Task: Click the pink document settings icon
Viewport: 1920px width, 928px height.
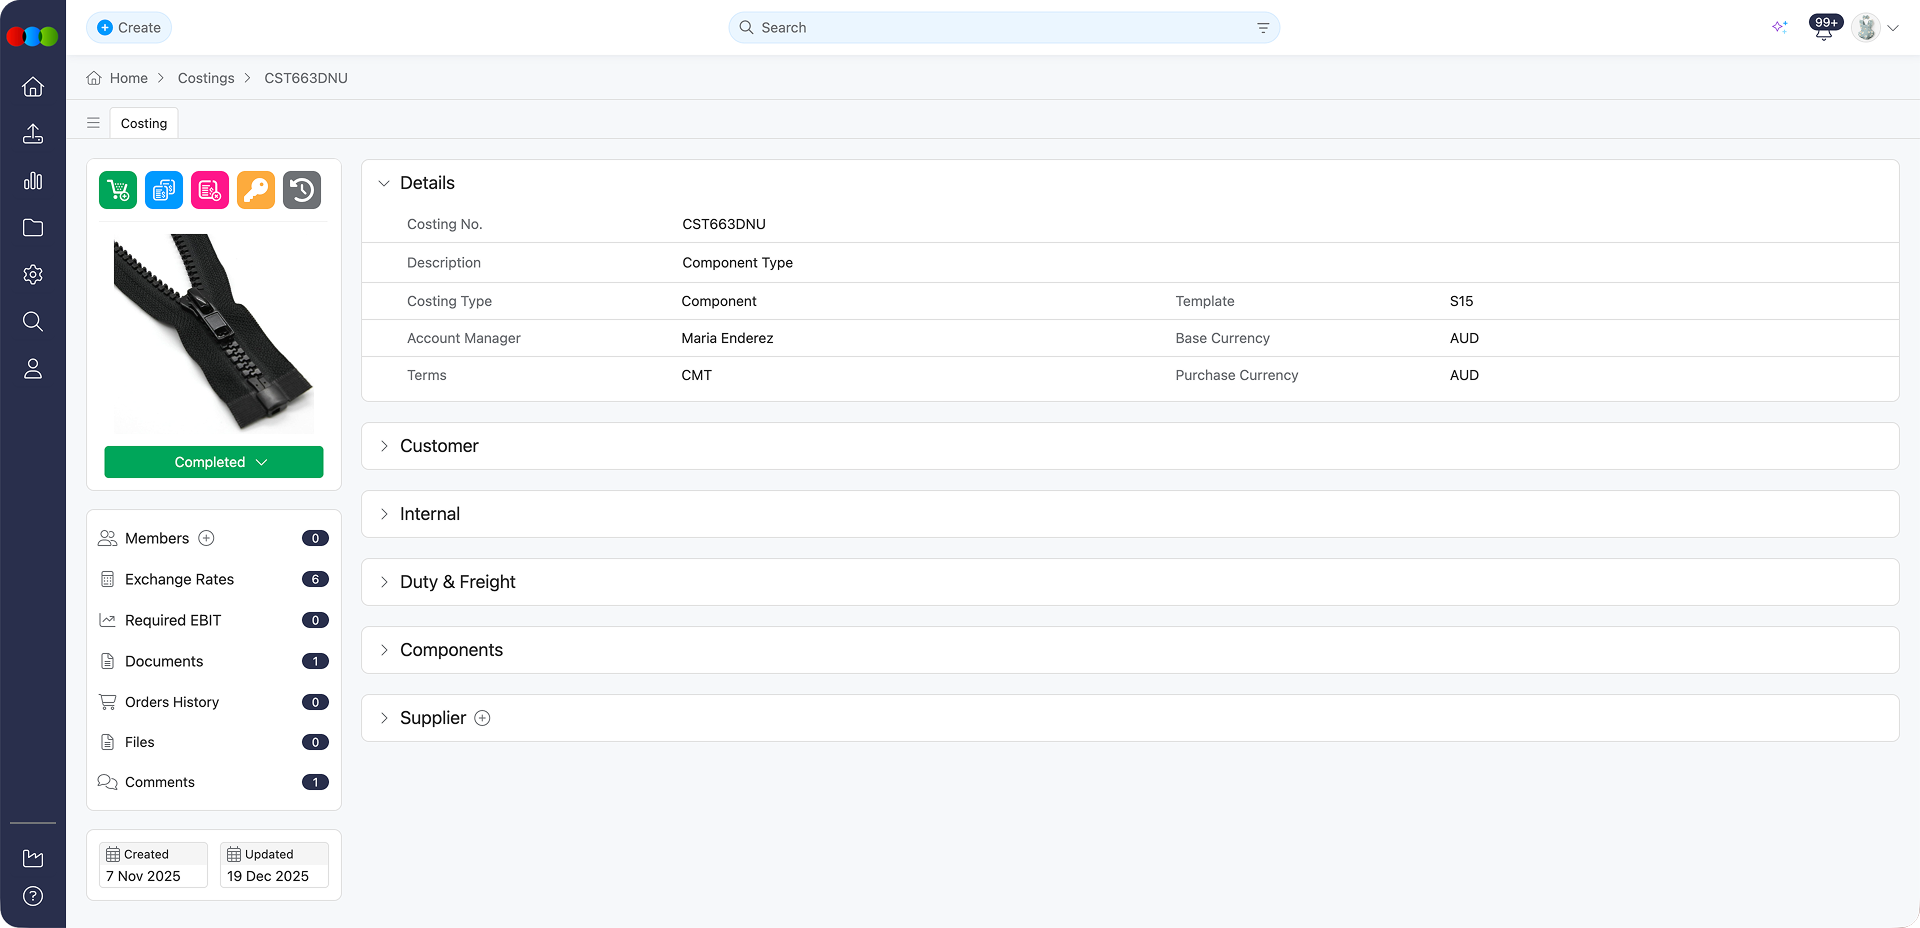Action: (x=210, y=190)
